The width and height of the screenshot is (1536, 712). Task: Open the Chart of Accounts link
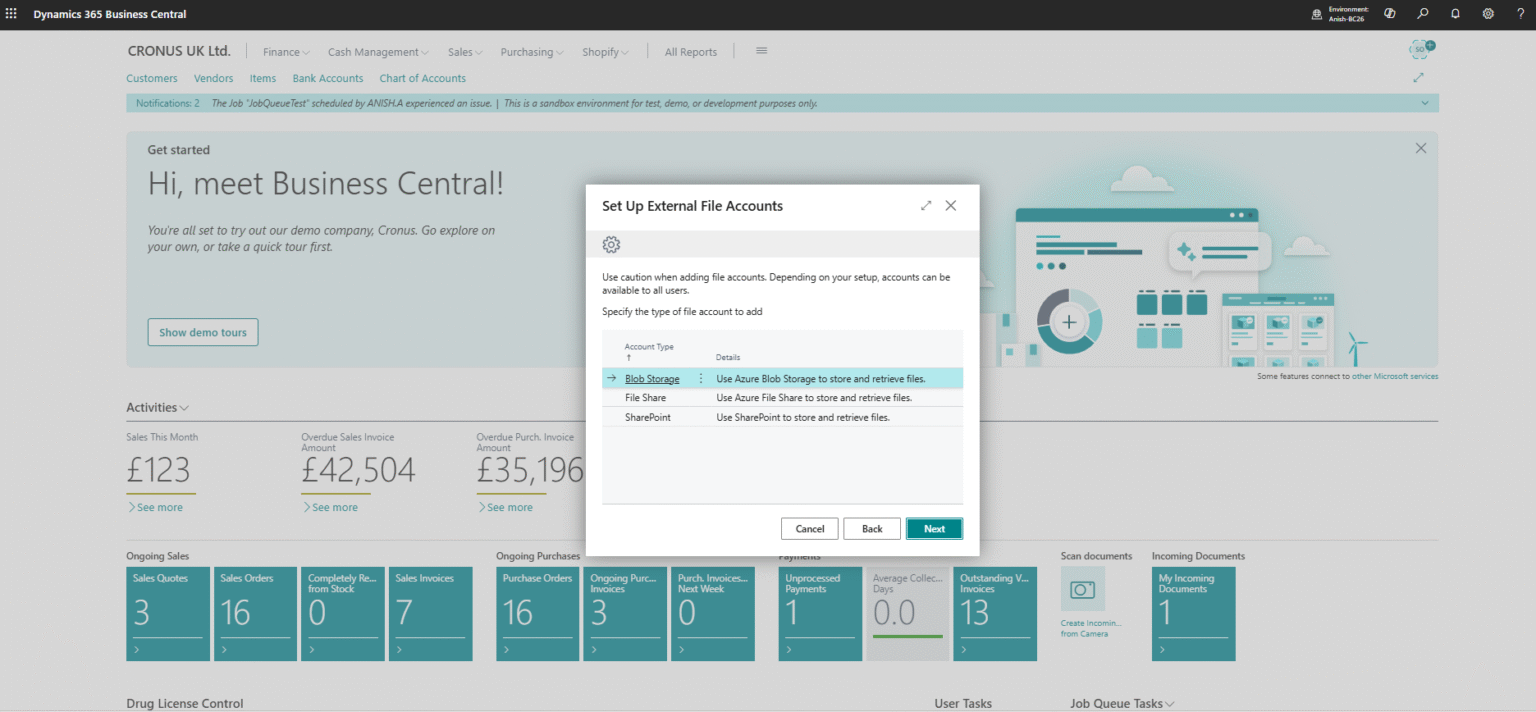422,78
